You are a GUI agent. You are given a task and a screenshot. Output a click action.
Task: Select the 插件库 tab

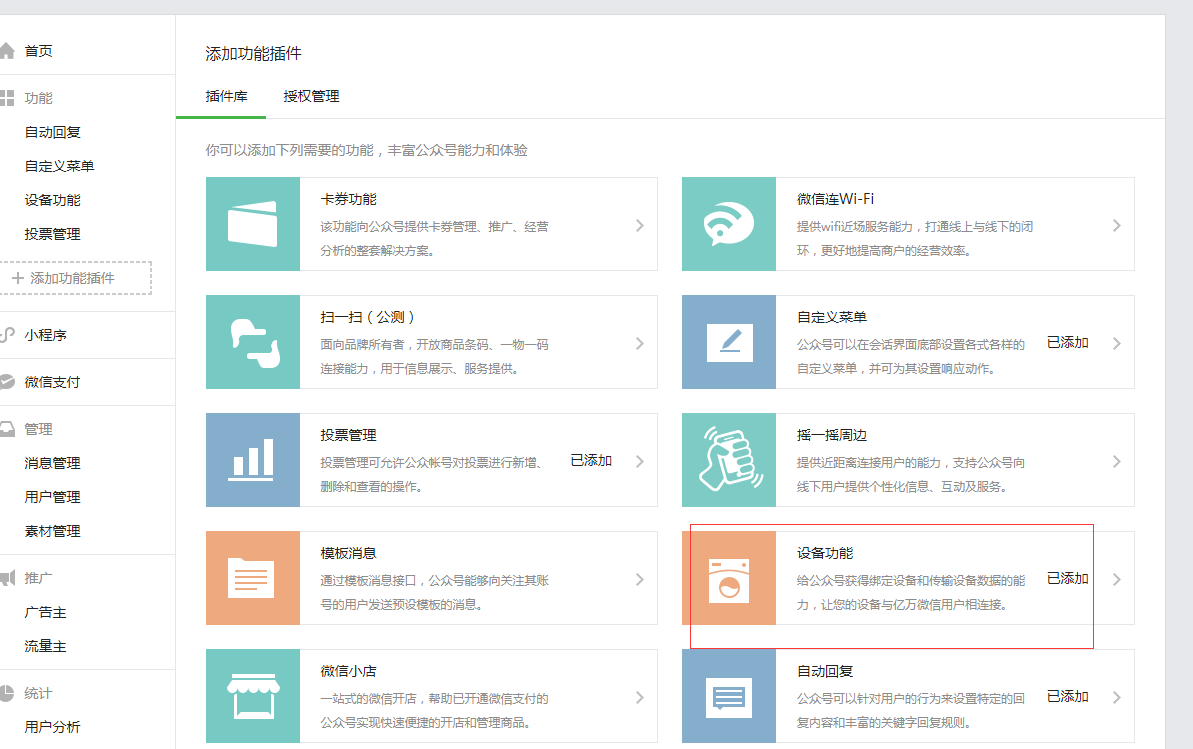click(227, 97)
